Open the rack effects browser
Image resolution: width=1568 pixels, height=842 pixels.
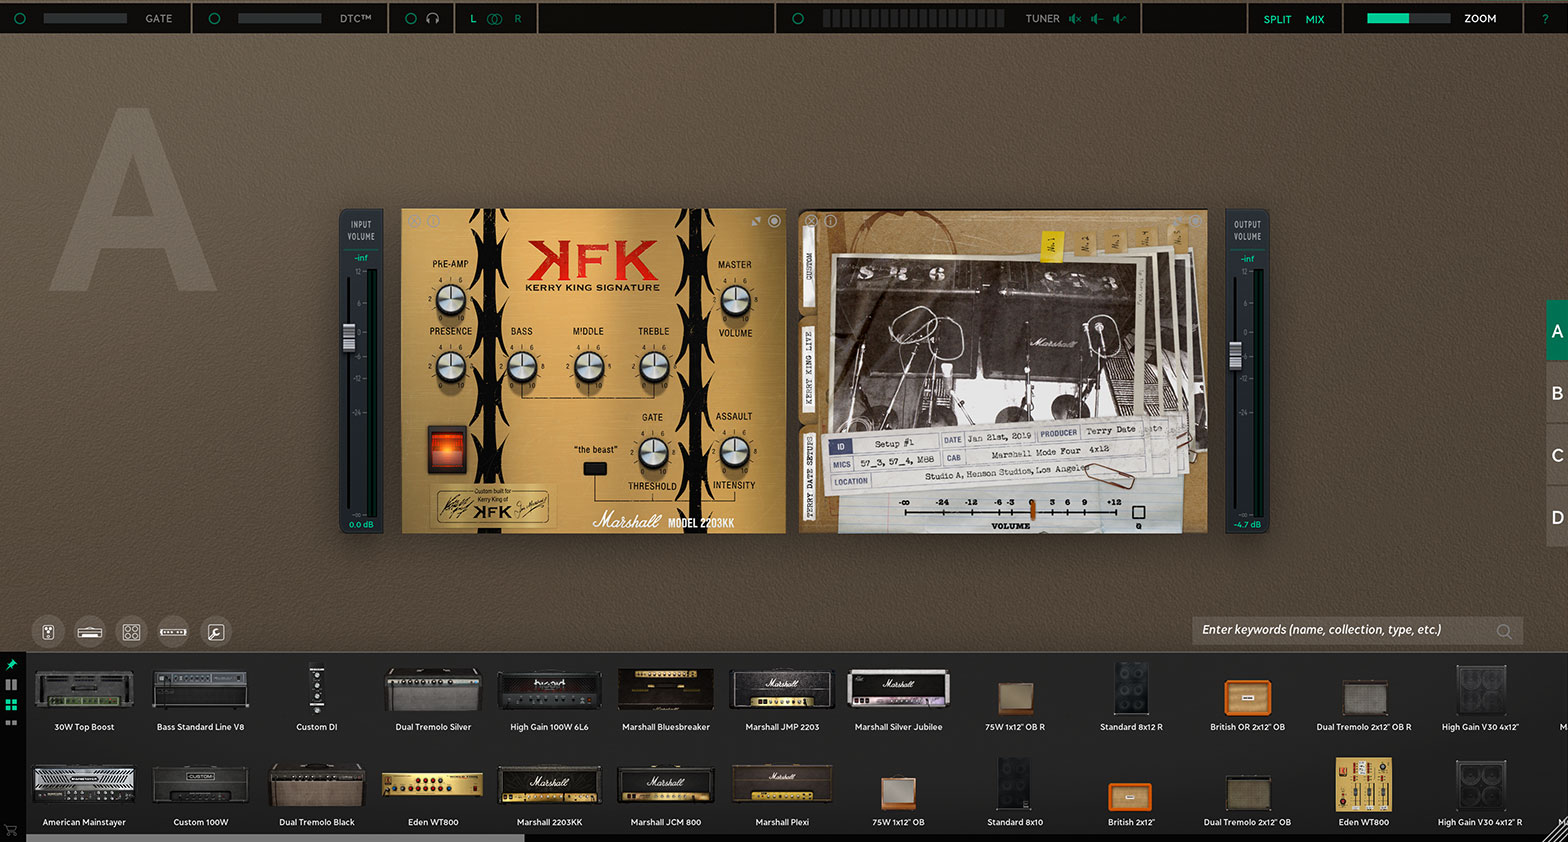[173, 632]
